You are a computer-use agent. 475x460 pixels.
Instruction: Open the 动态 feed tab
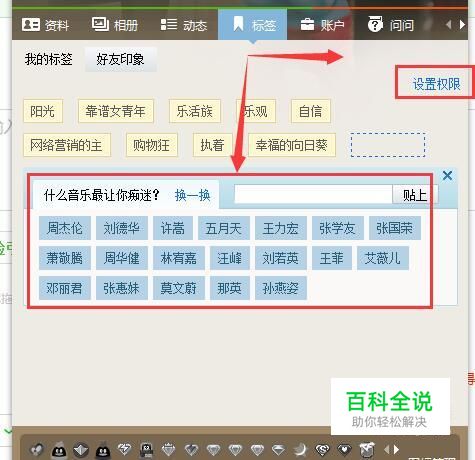pyautogui.click(x=184, y=25)
